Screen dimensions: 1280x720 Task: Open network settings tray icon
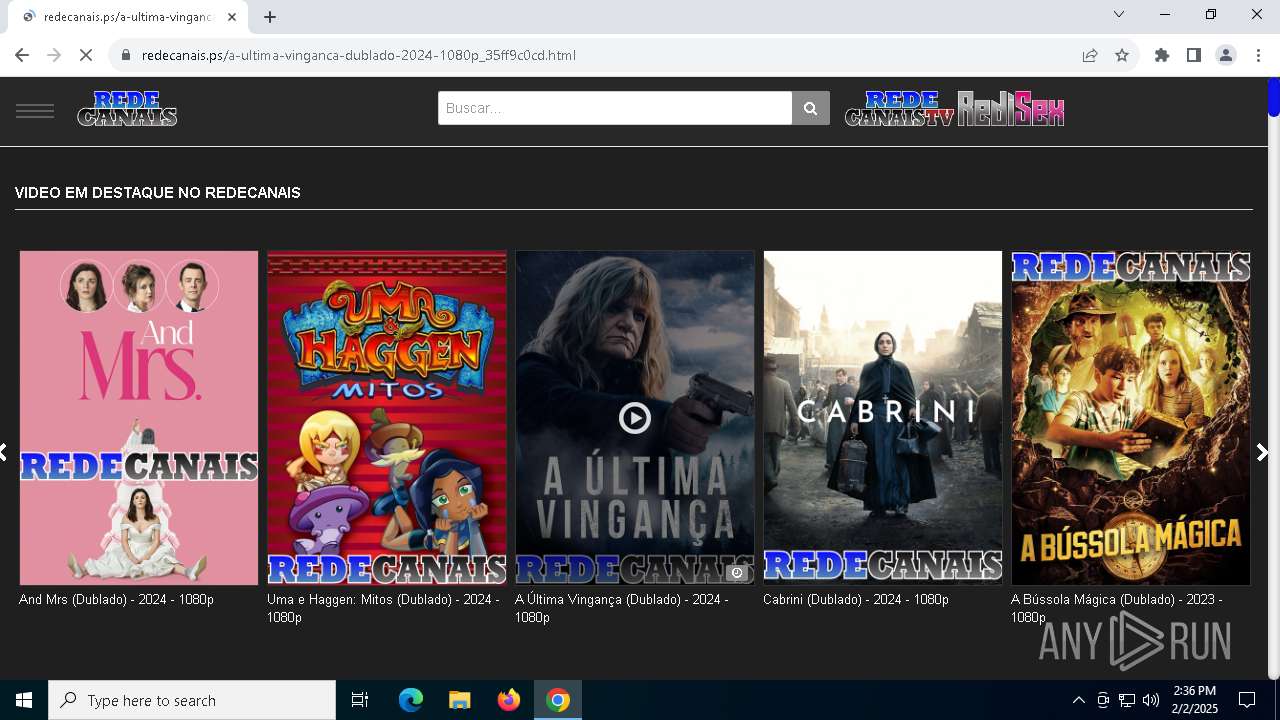click(x=1127, y=700)
